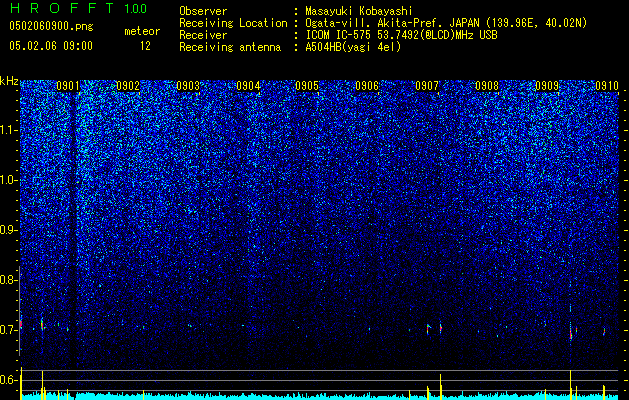The height and width of the screenshot is (400, 629).
Task: Click the 0.7 kHz axis label
Action: (9, 330)
